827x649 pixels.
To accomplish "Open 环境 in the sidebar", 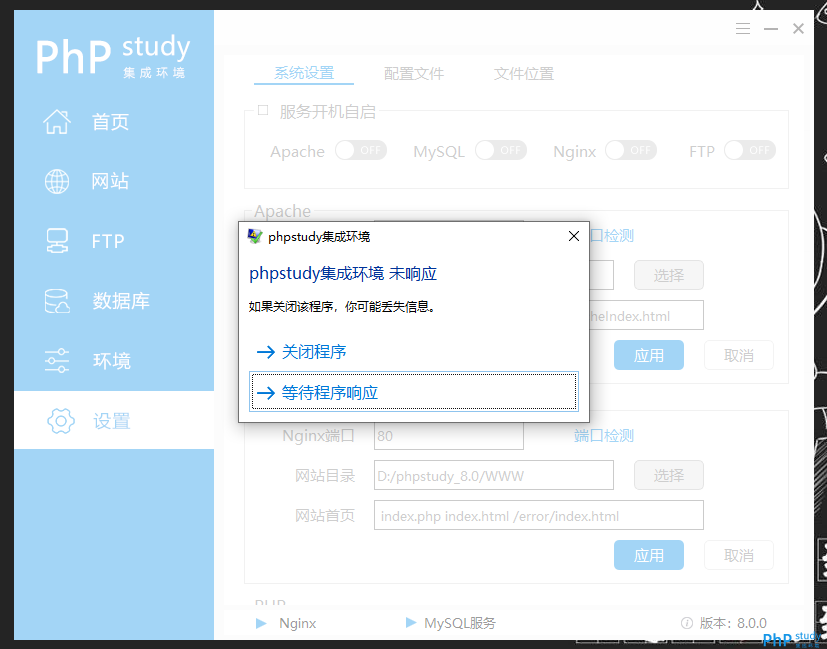I will coord(114,361).
